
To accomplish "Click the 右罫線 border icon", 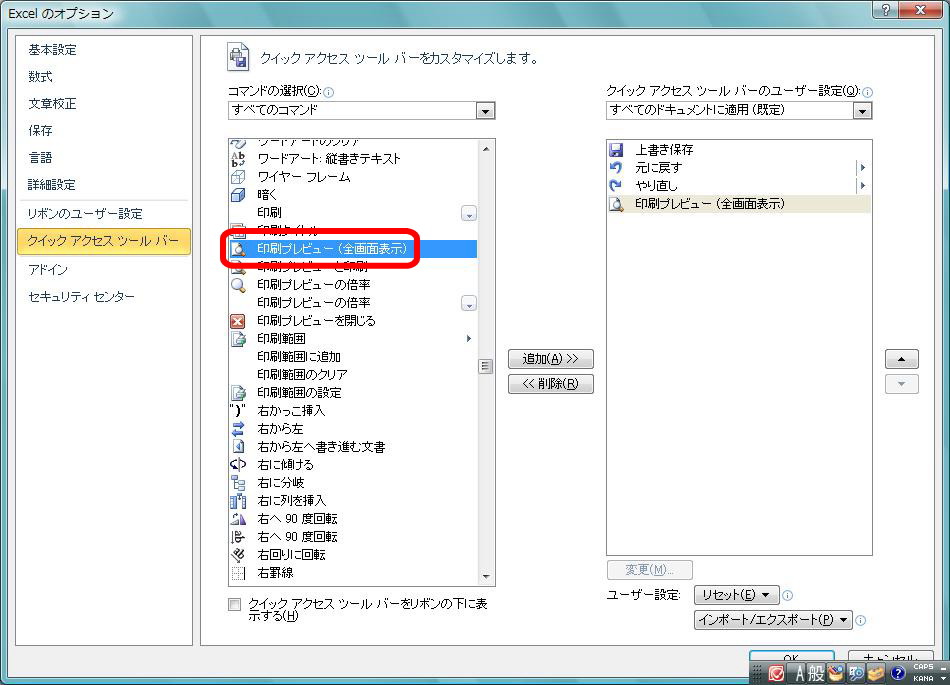I will coord(238,573).
